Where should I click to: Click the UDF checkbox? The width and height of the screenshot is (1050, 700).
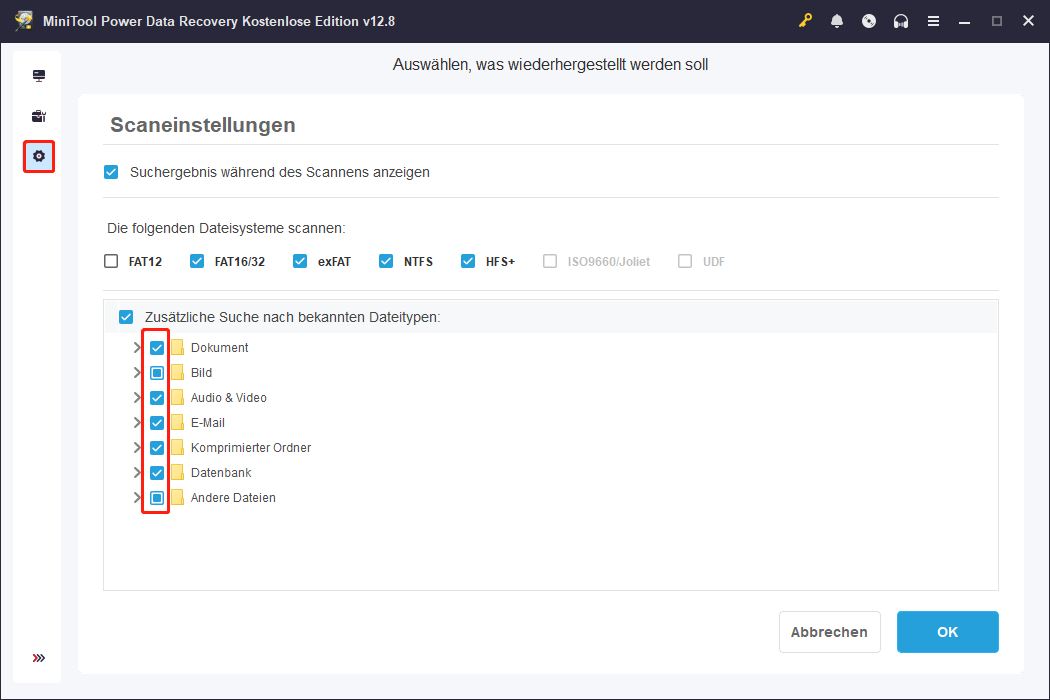685,261
